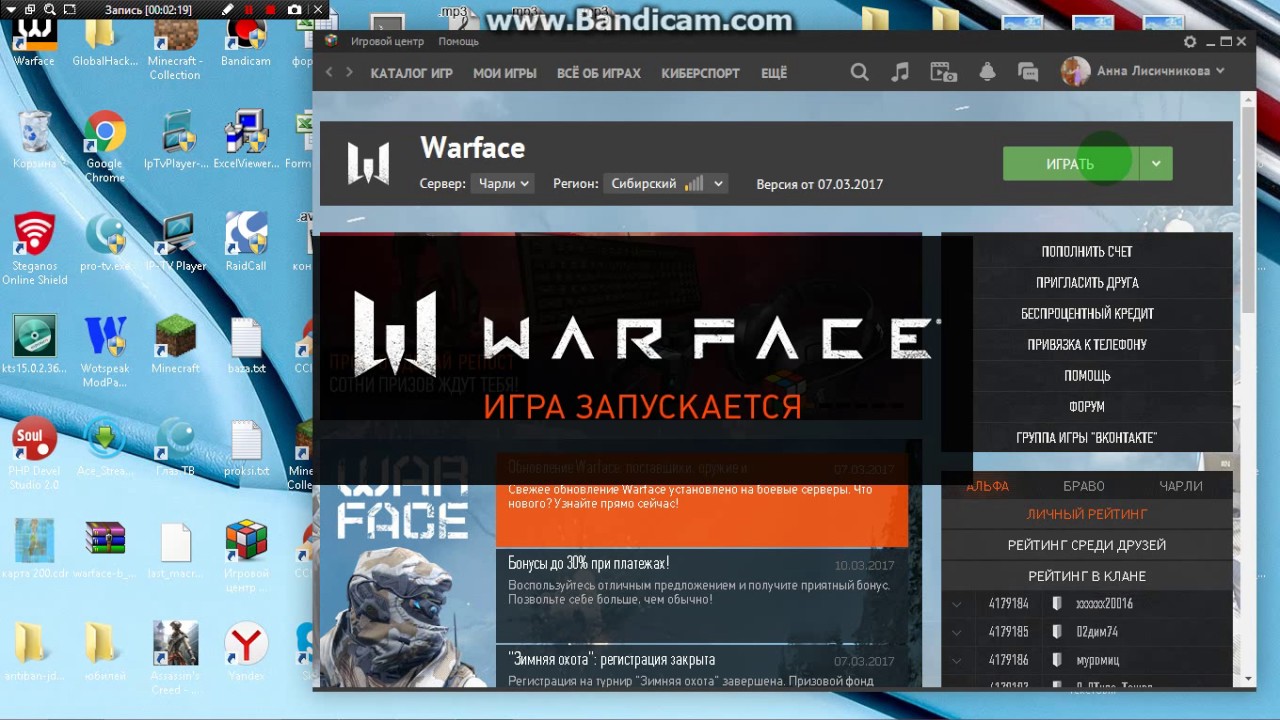Click the green ИГРАТЬ button
The height and width of the screenshot is (720, 1280).
[1071, 163]
